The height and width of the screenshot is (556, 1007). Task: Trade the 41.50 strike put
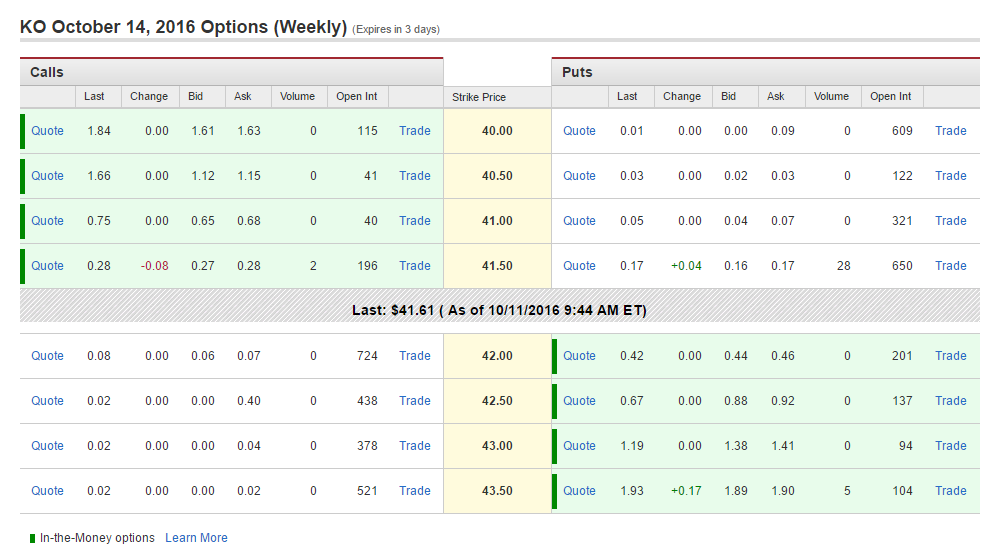950,266
